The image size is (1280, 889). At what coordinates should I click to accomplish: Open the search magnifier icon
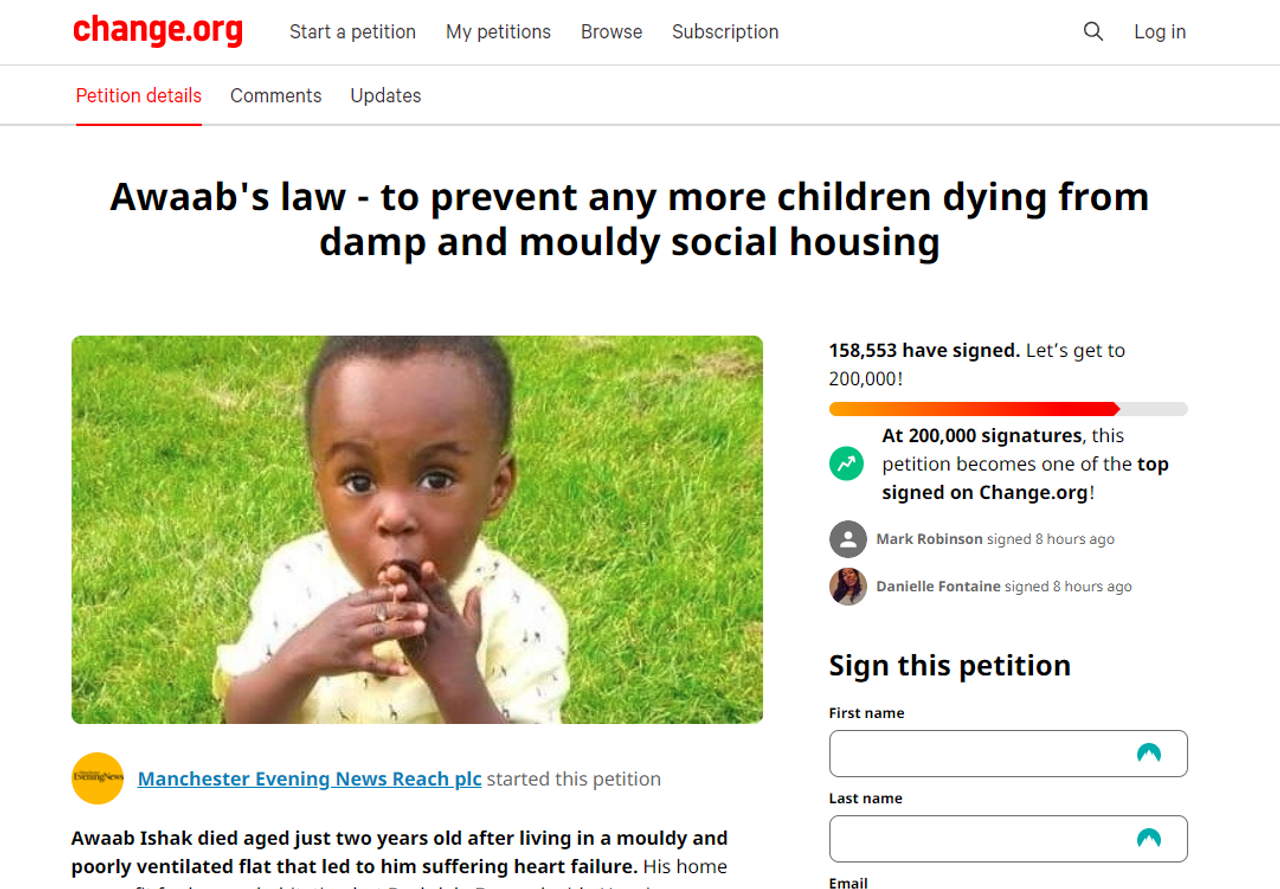click(1093, 32)
